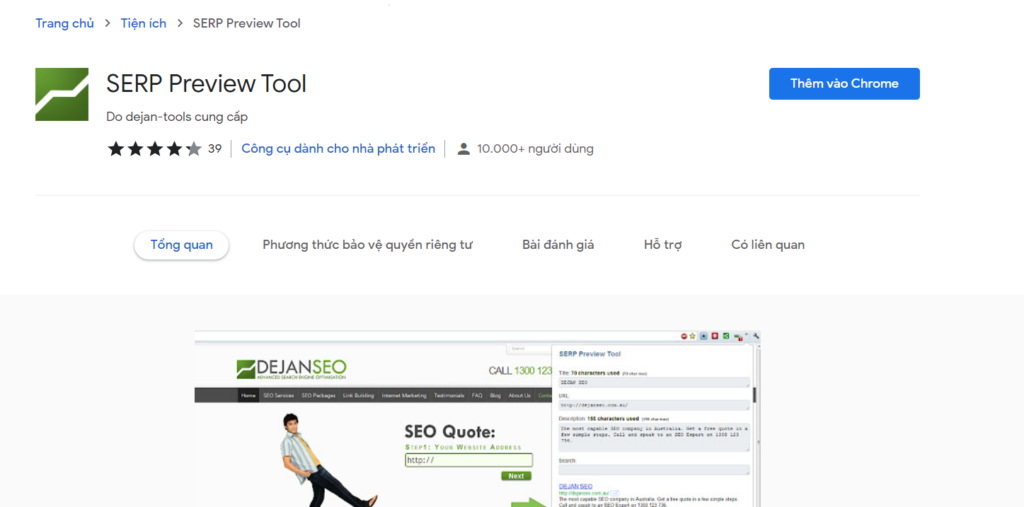Click SERP Preview Tool breadcrumb text

[x=247, y=24]
